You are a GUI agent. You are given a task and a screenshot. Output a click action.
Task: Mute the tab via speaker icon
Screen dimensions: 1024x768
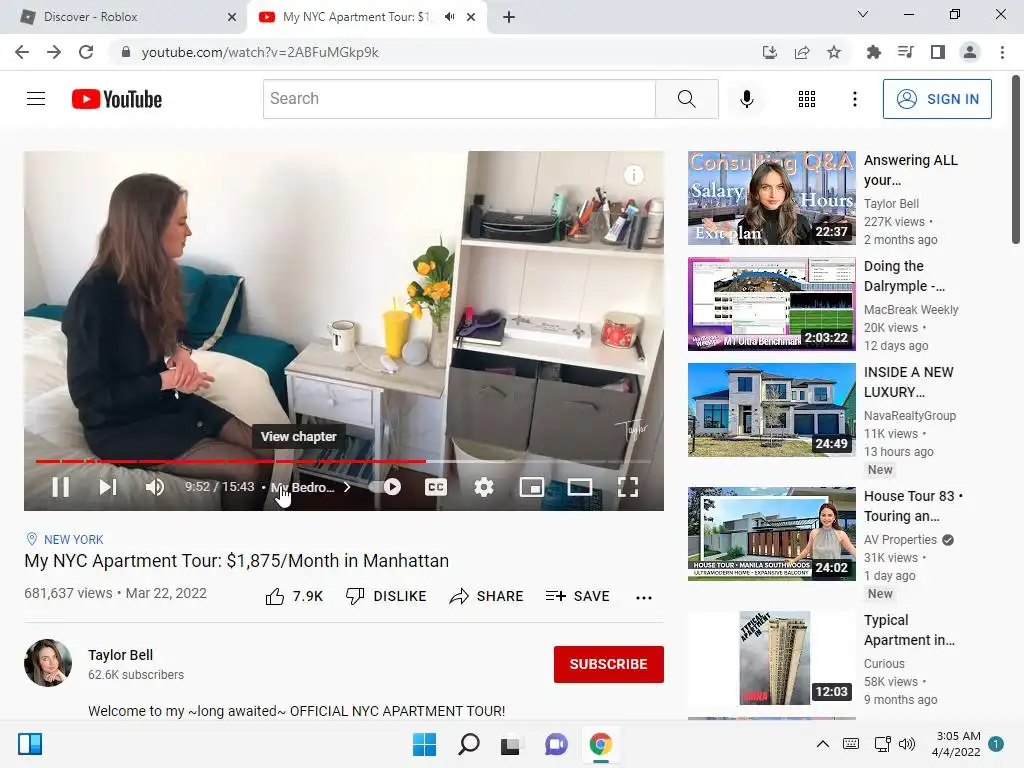tap(449, 17)
